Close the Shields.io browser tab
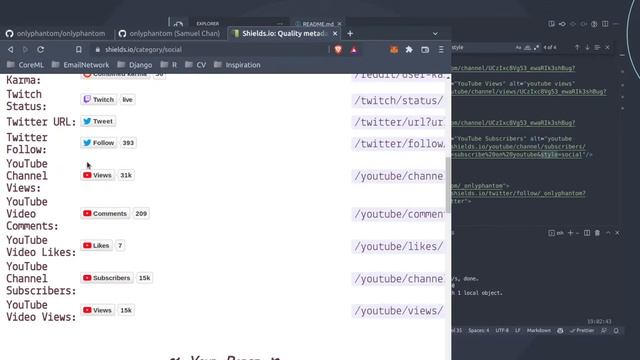The height and width of the screenshot is (360, 640). pos(335,33)
